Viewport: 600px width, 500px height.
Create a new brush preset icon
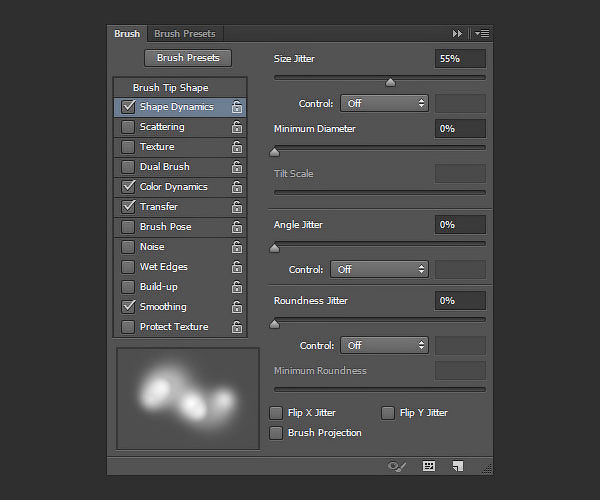point(458,466)
